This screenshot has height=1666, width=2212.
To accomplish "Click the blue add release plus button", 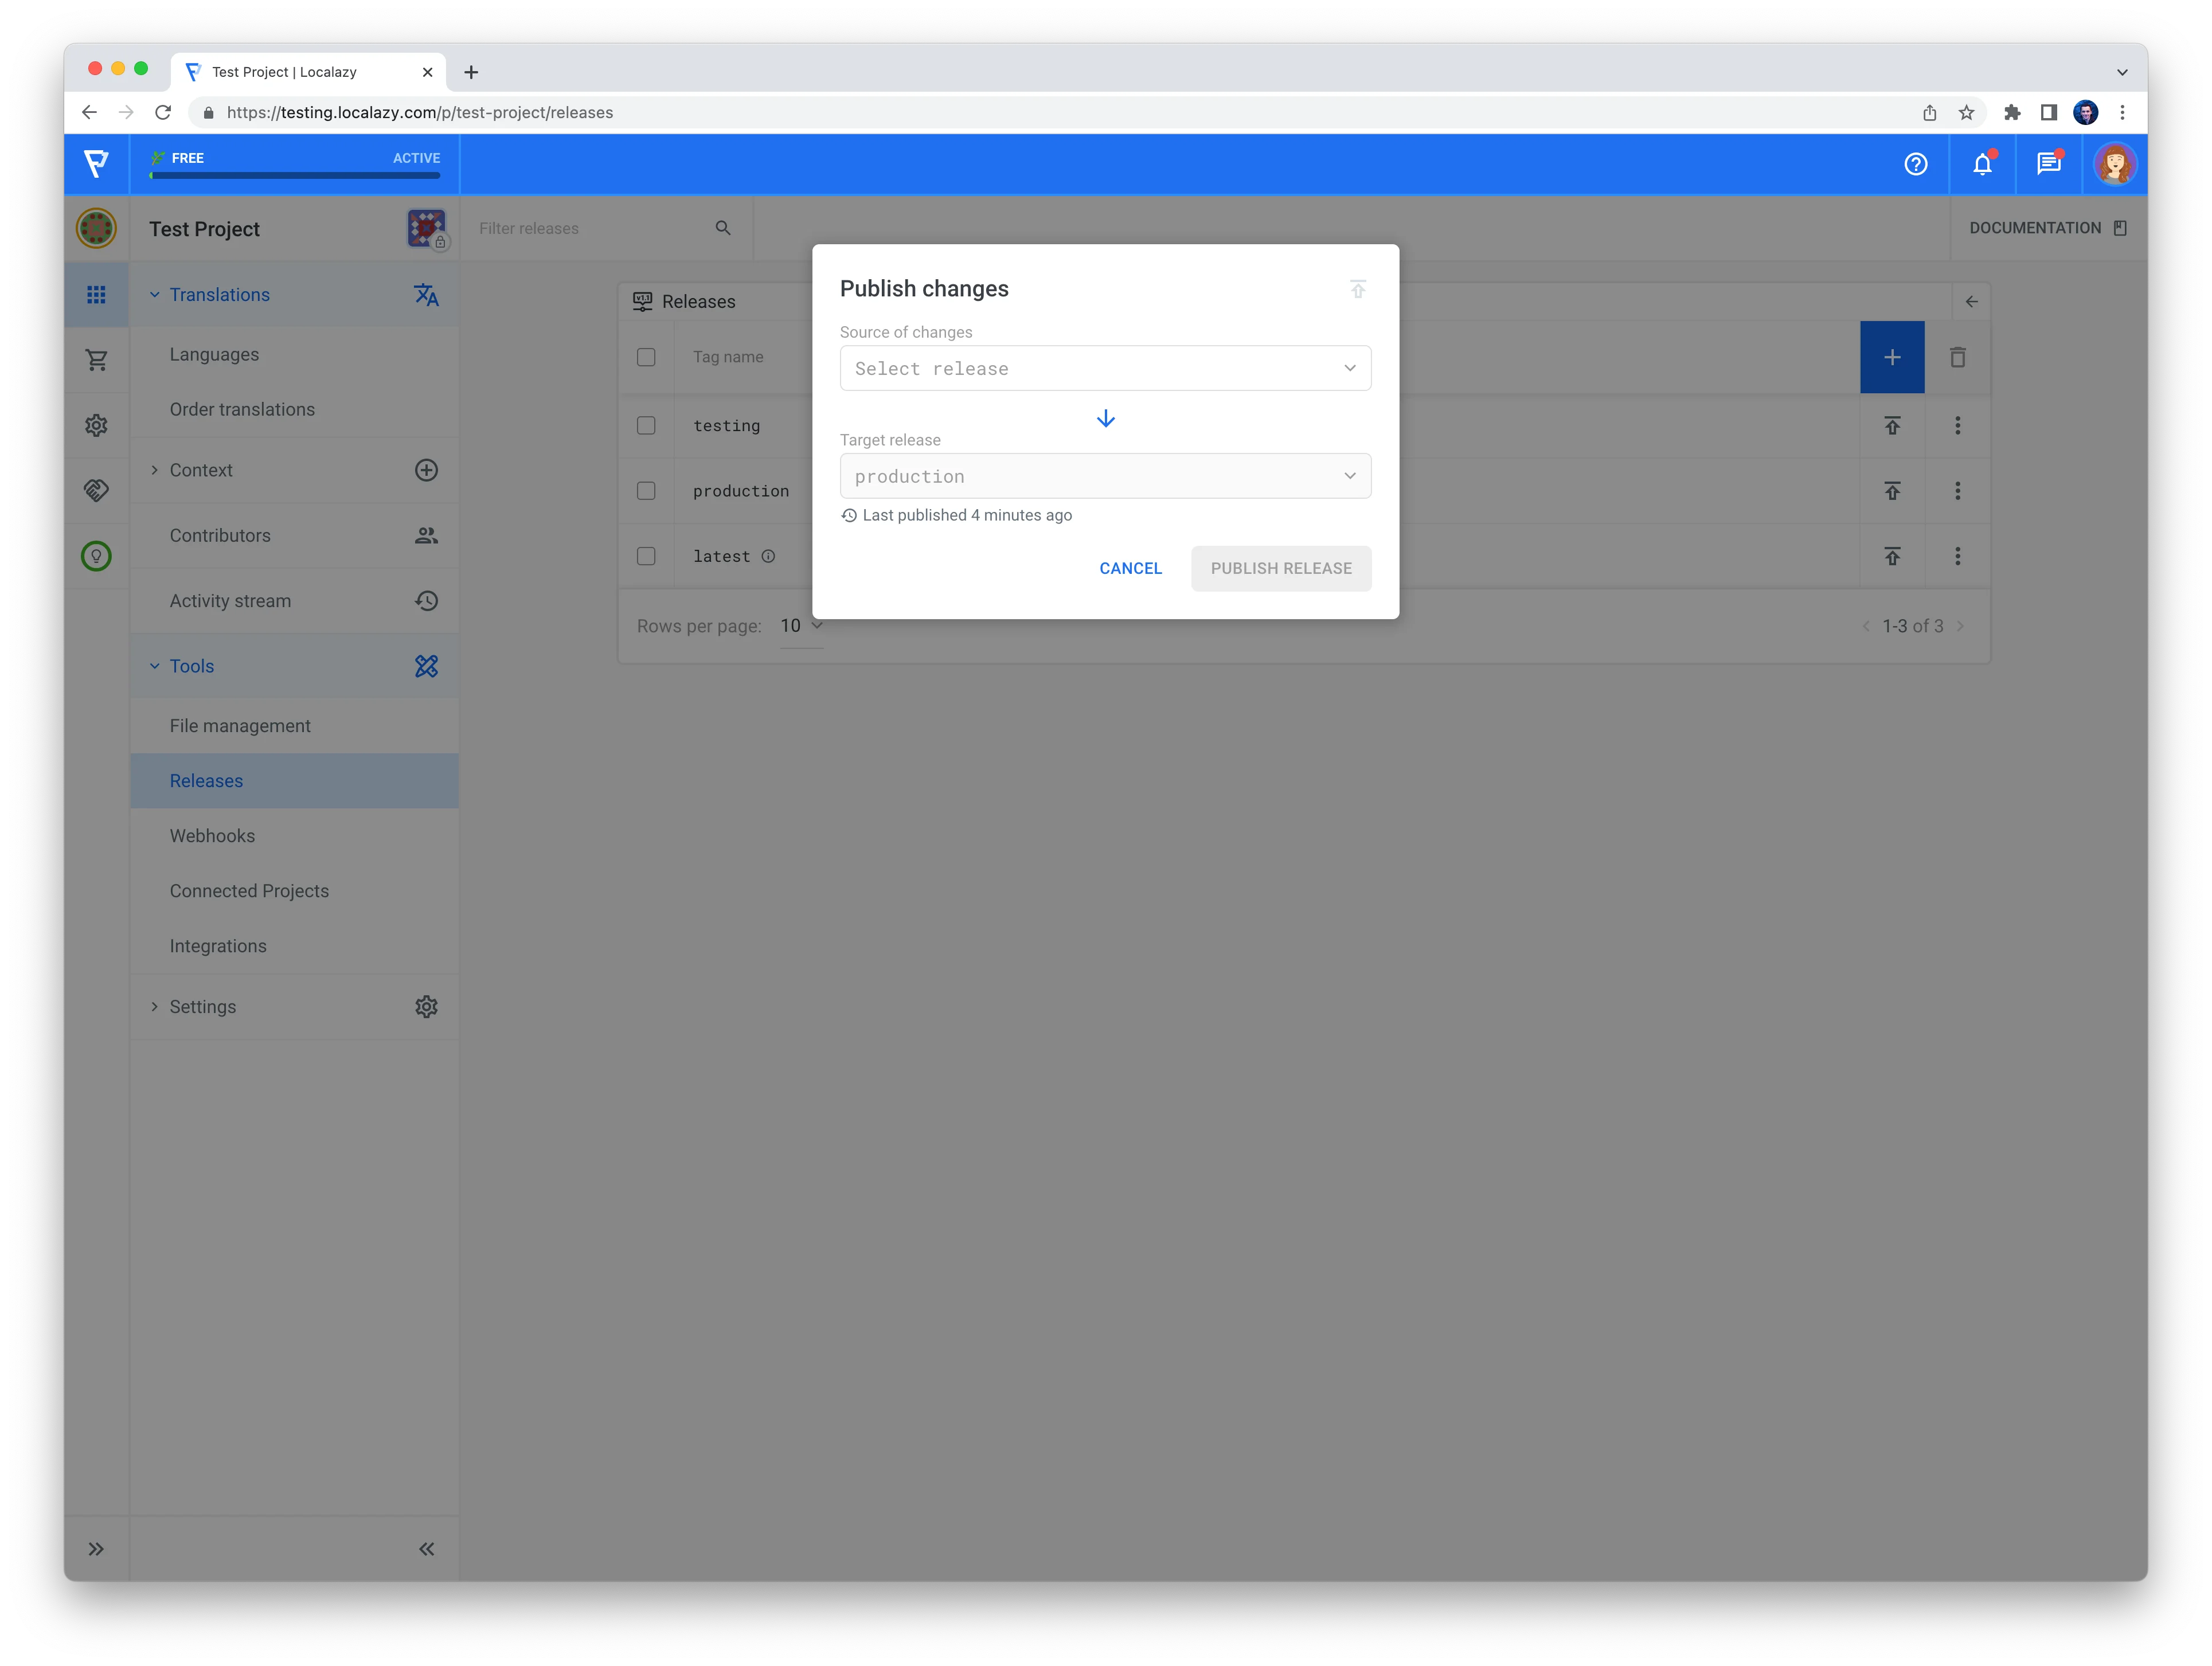I will [x=1891, y=357].
